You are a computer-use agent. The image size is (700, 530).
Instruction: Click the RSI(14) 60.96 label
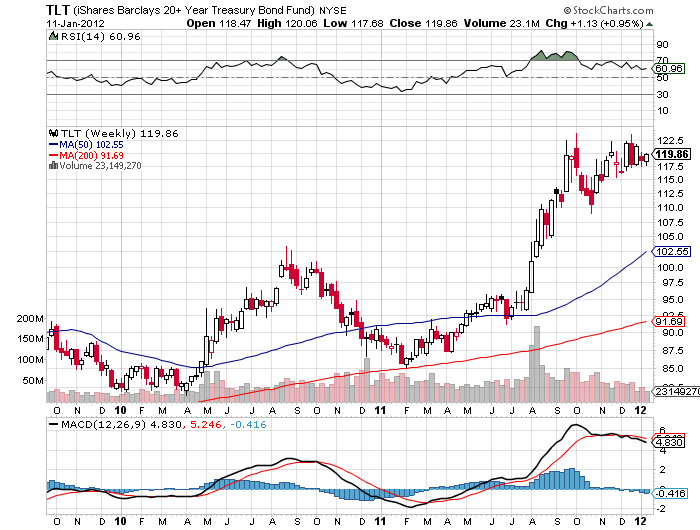pos(100,37)
